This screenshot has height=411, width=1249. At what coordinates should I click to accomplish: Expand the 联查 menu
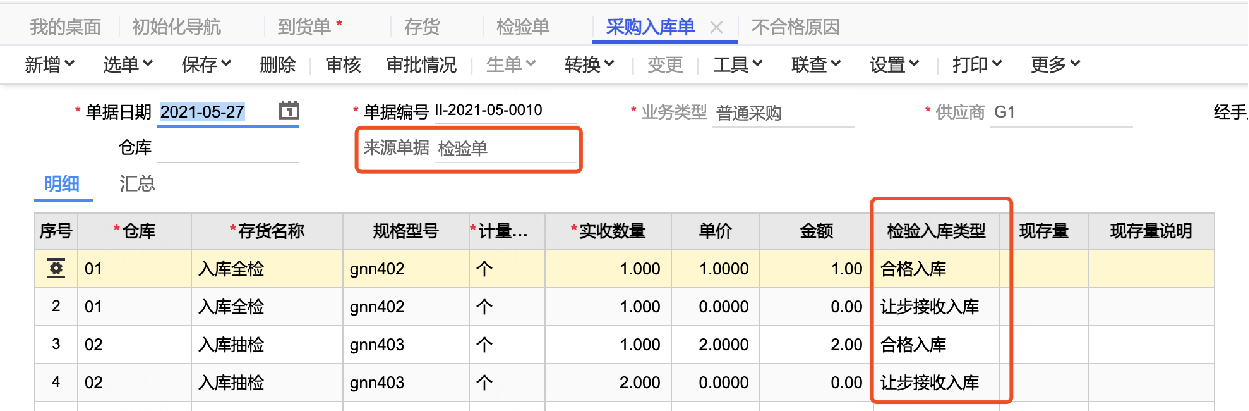(x=817, y=65)
